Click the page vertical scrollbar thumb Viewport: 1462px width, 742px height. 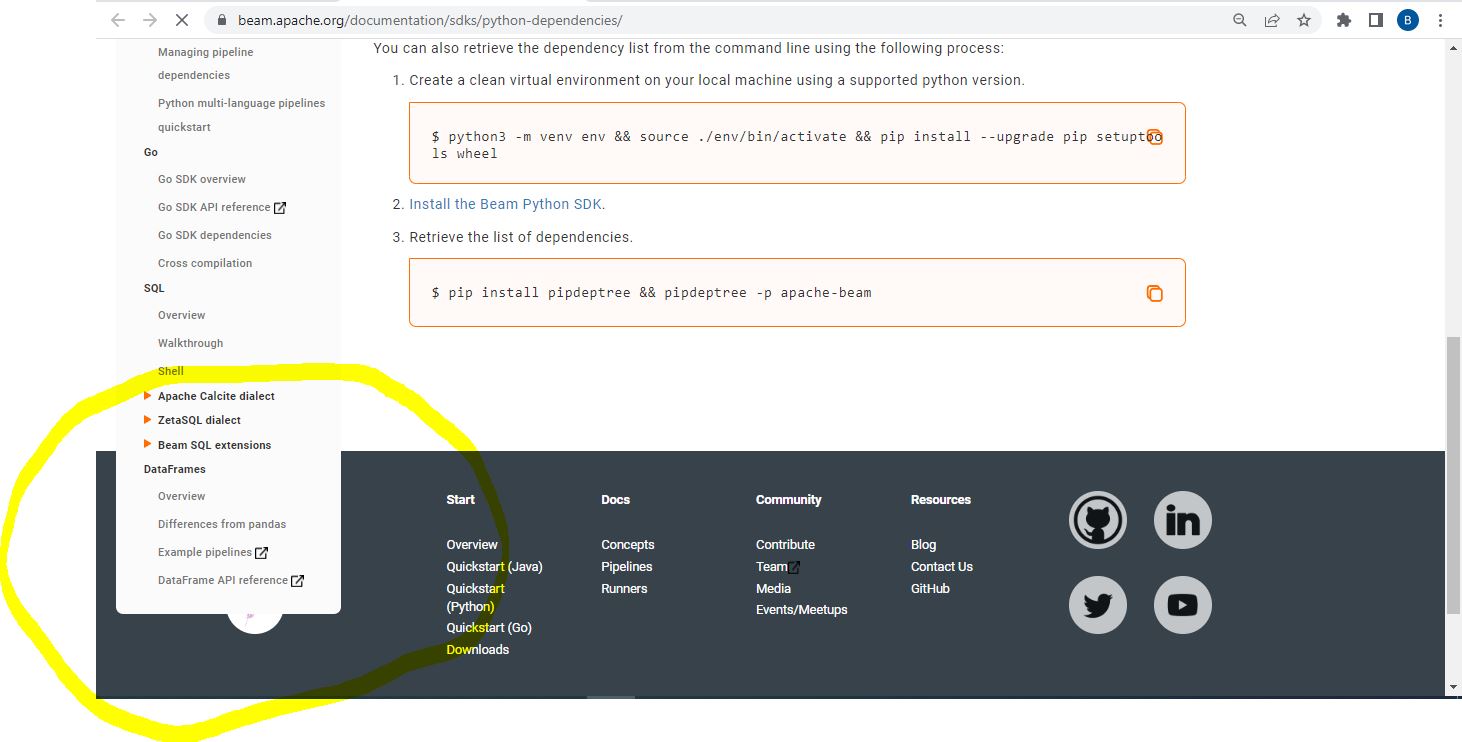[x=1453, y=475]
